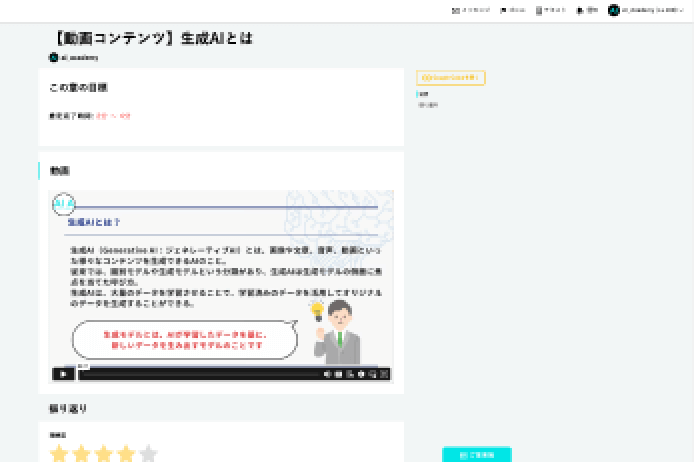
Task: Enter fullscreen mode on video player
Action: click(383, 374)
